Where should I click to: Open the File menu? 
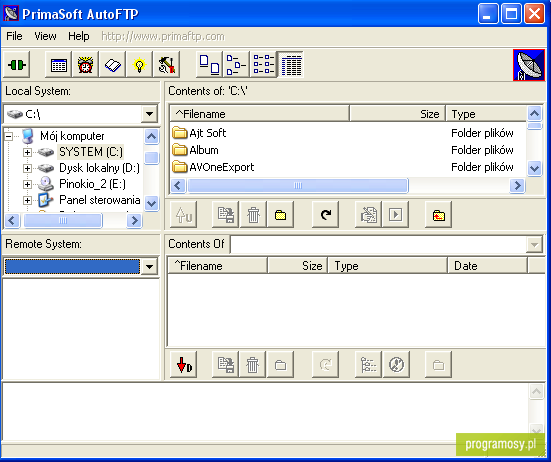coord(14,36)
